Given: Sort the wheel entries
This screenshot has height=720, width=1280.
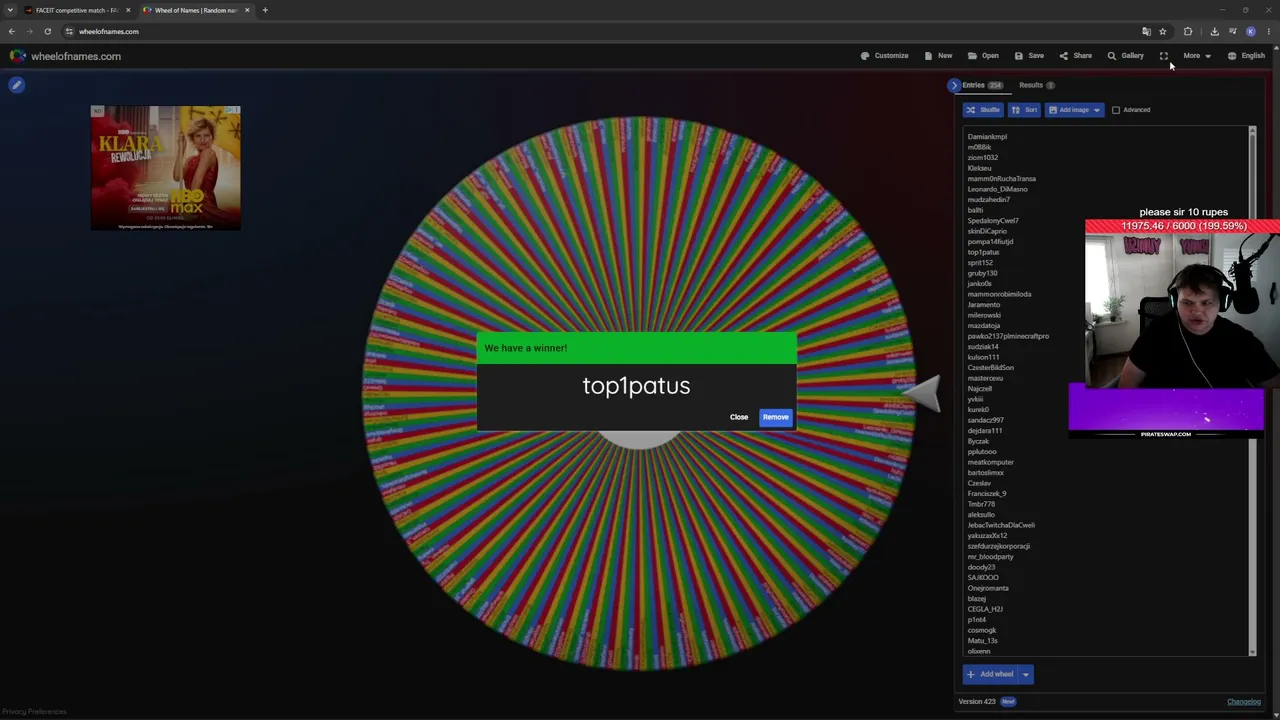Looking at the screenshot, I should click(1024, 110).
